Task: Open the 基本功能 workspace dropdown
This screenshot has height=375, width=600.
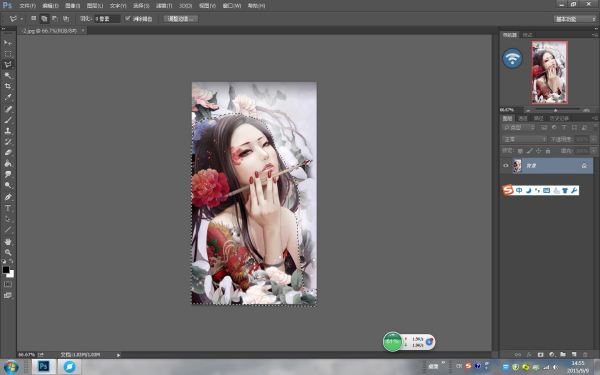Action: (x=575, y=19)
